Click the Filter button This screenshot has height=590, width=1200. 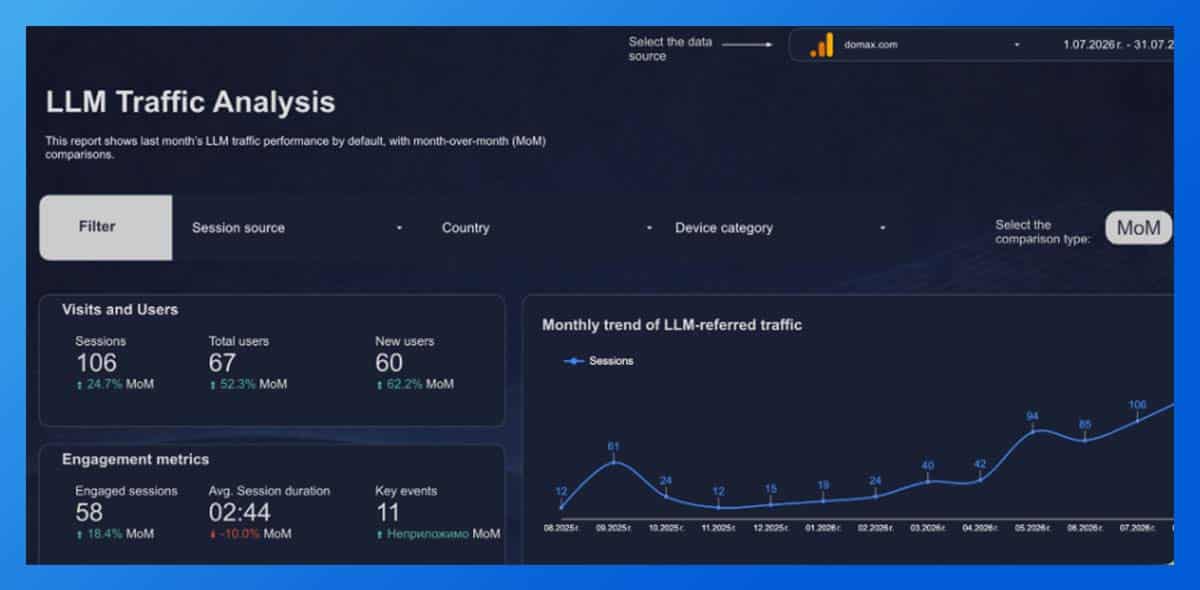pos(105,227)
